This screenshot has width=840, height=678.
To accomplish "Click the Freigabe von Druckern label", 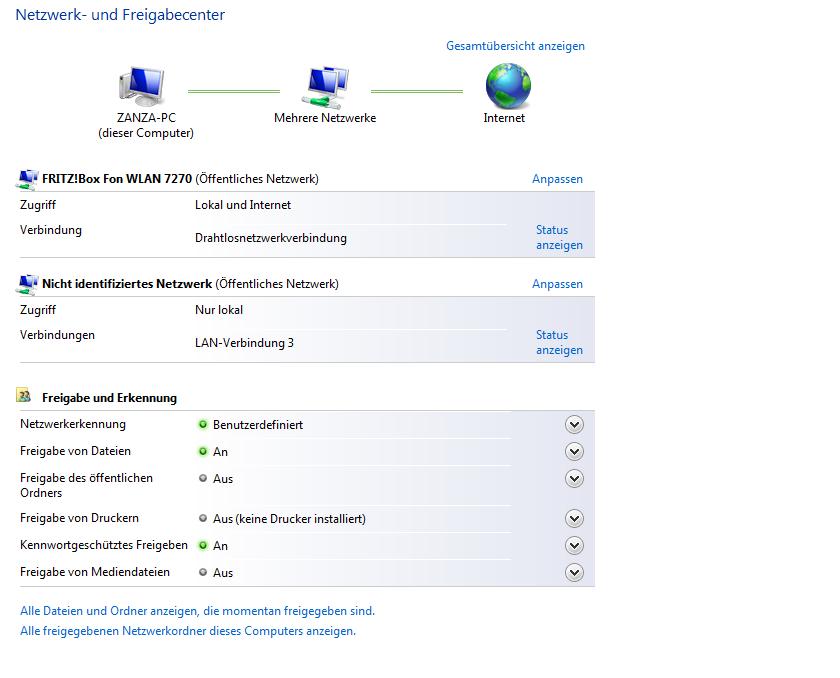I will [79, 518].
